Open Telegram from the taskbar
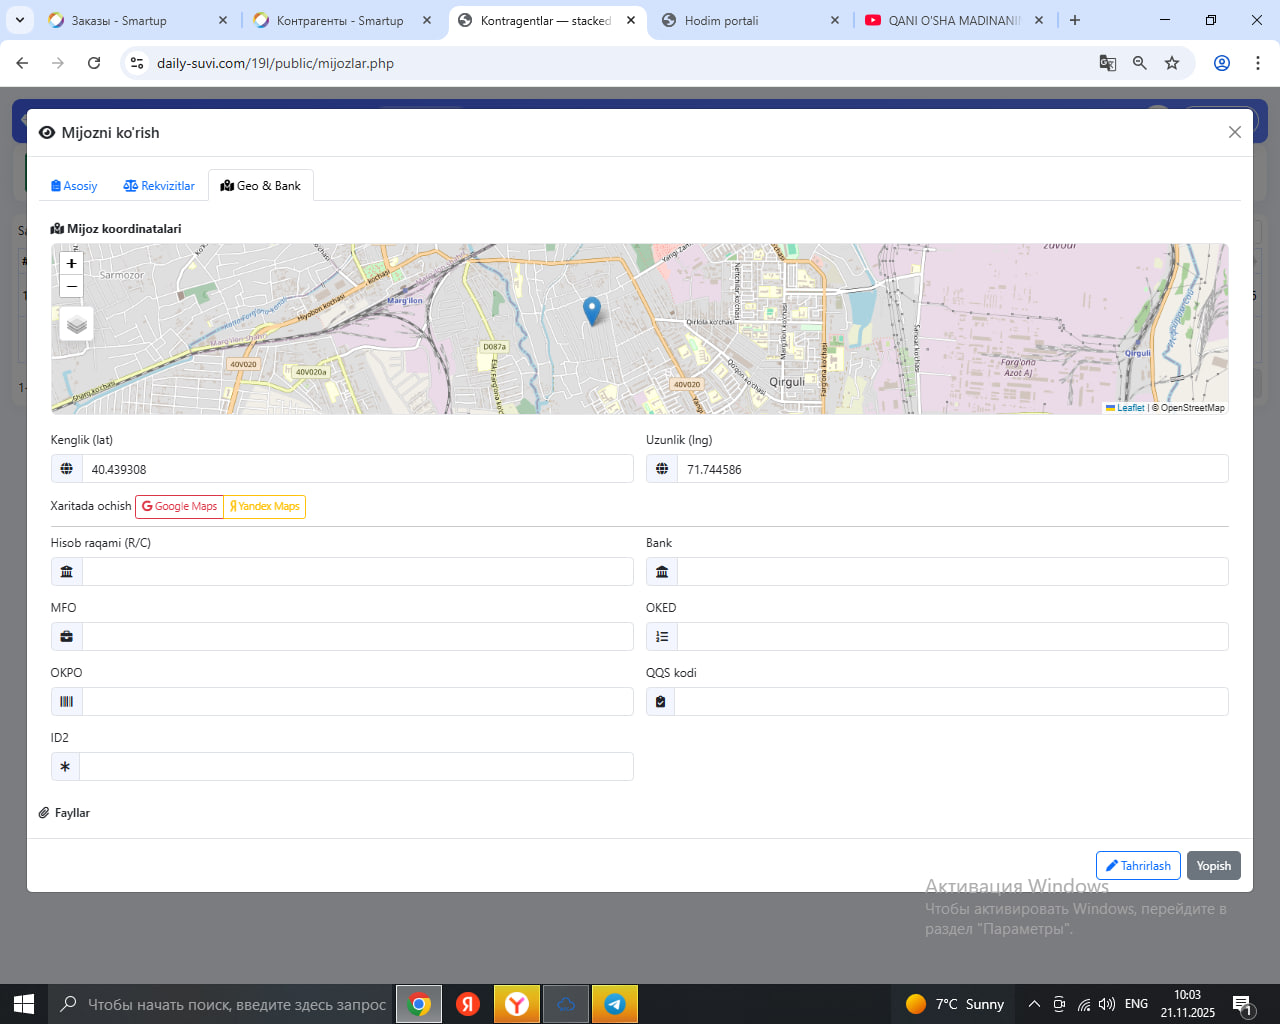Screen dimensions: 1280x1024 [x=615, y=1004]
